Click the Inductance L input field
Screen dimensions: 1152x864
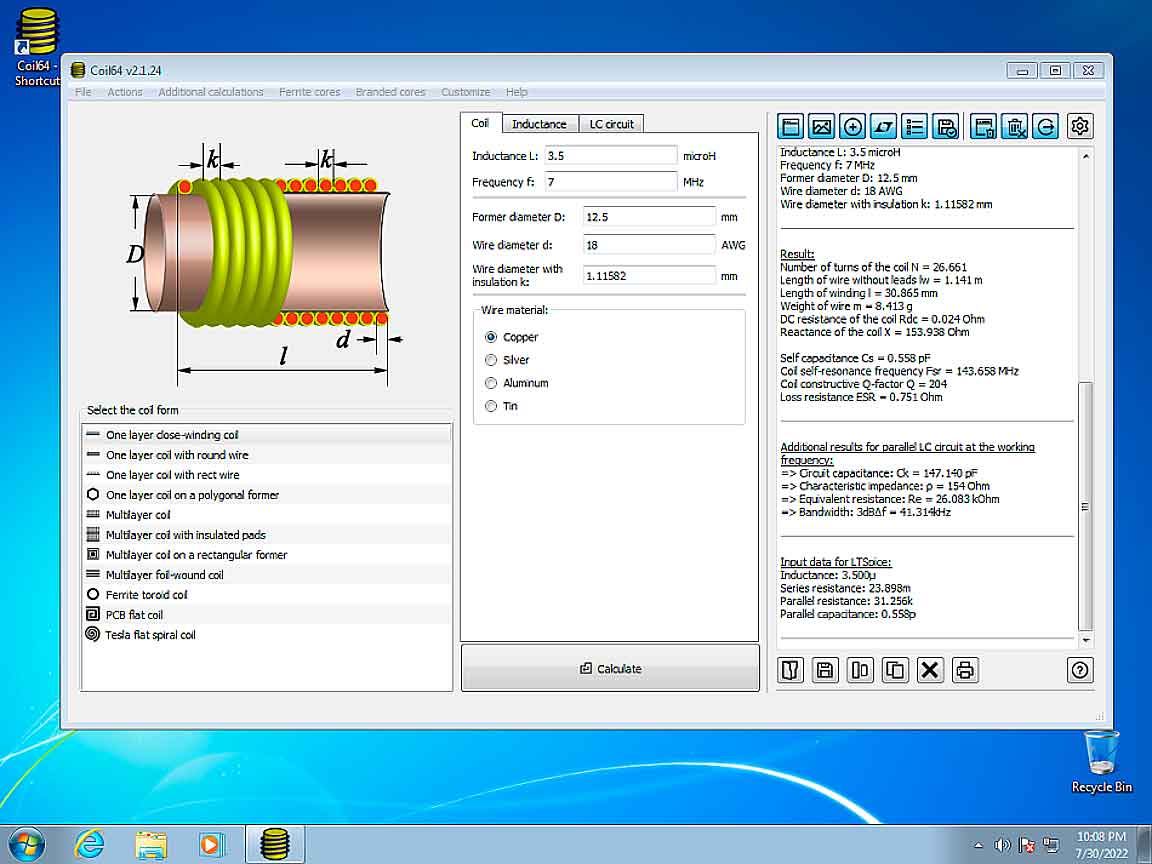611,156
